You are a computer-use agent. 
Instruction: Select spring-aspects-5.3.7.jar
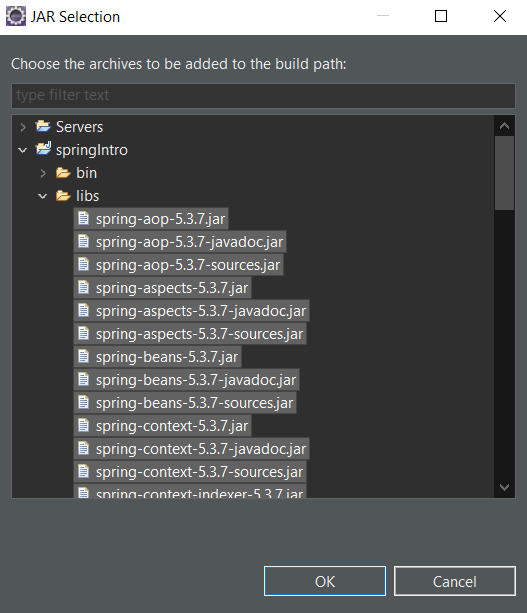tap(163, 288)
